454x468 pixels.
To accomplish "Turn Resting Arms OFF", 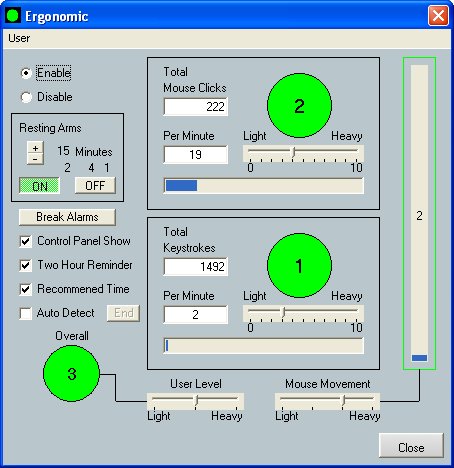I will click(95, 185).
